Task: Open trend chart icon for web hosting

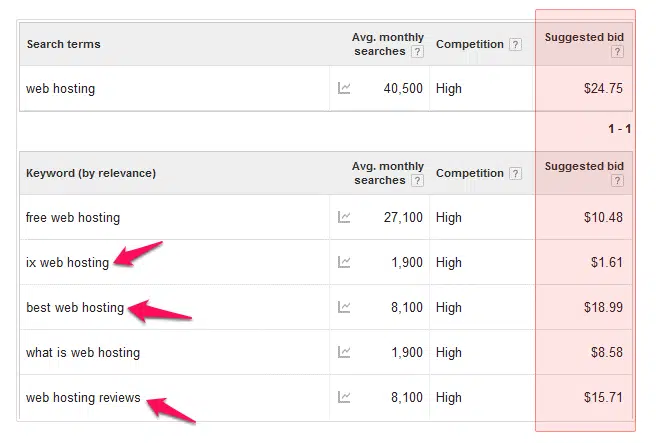Action: pos(344,88)
